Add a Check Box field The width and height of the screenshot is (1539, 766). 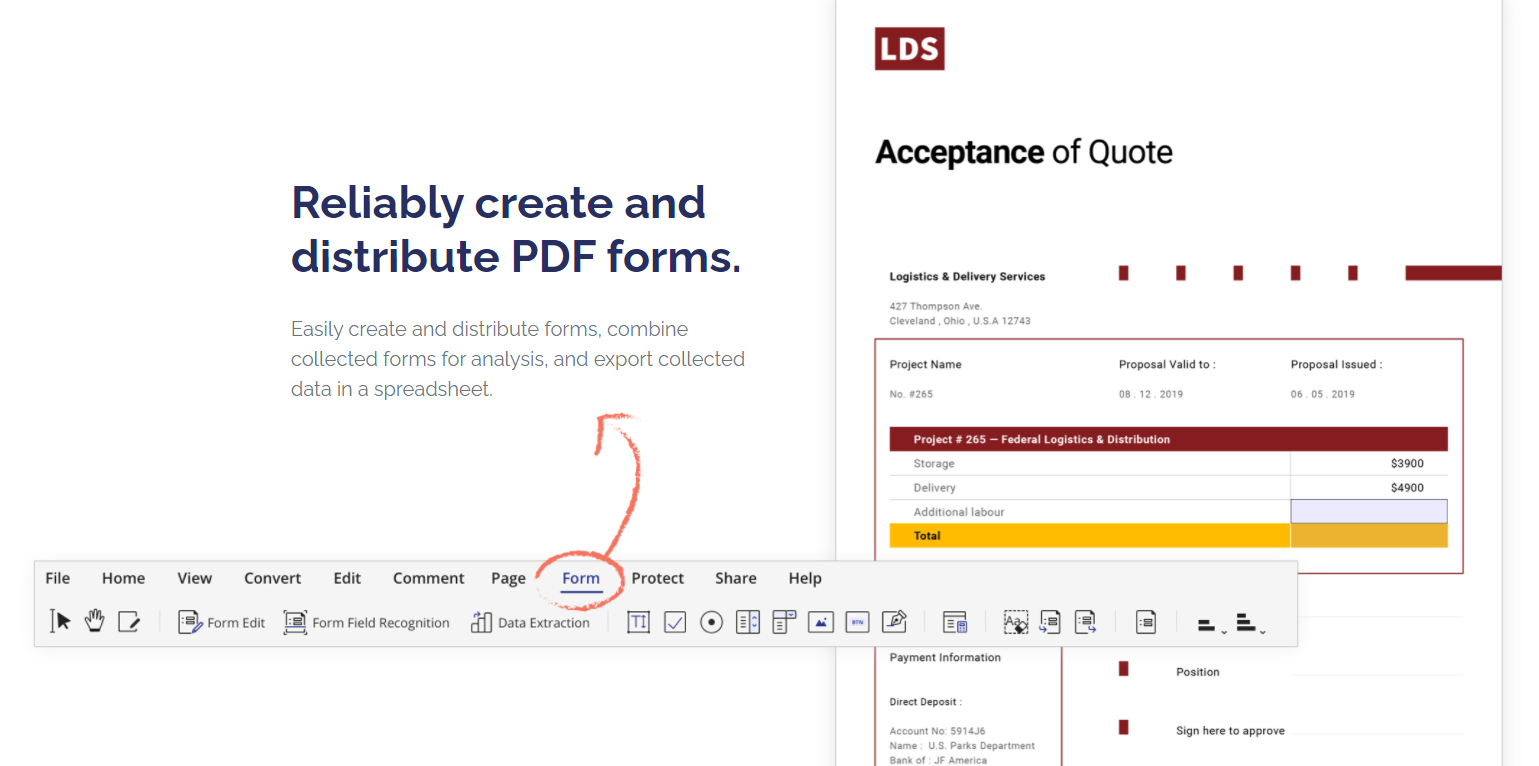(674, 622)
